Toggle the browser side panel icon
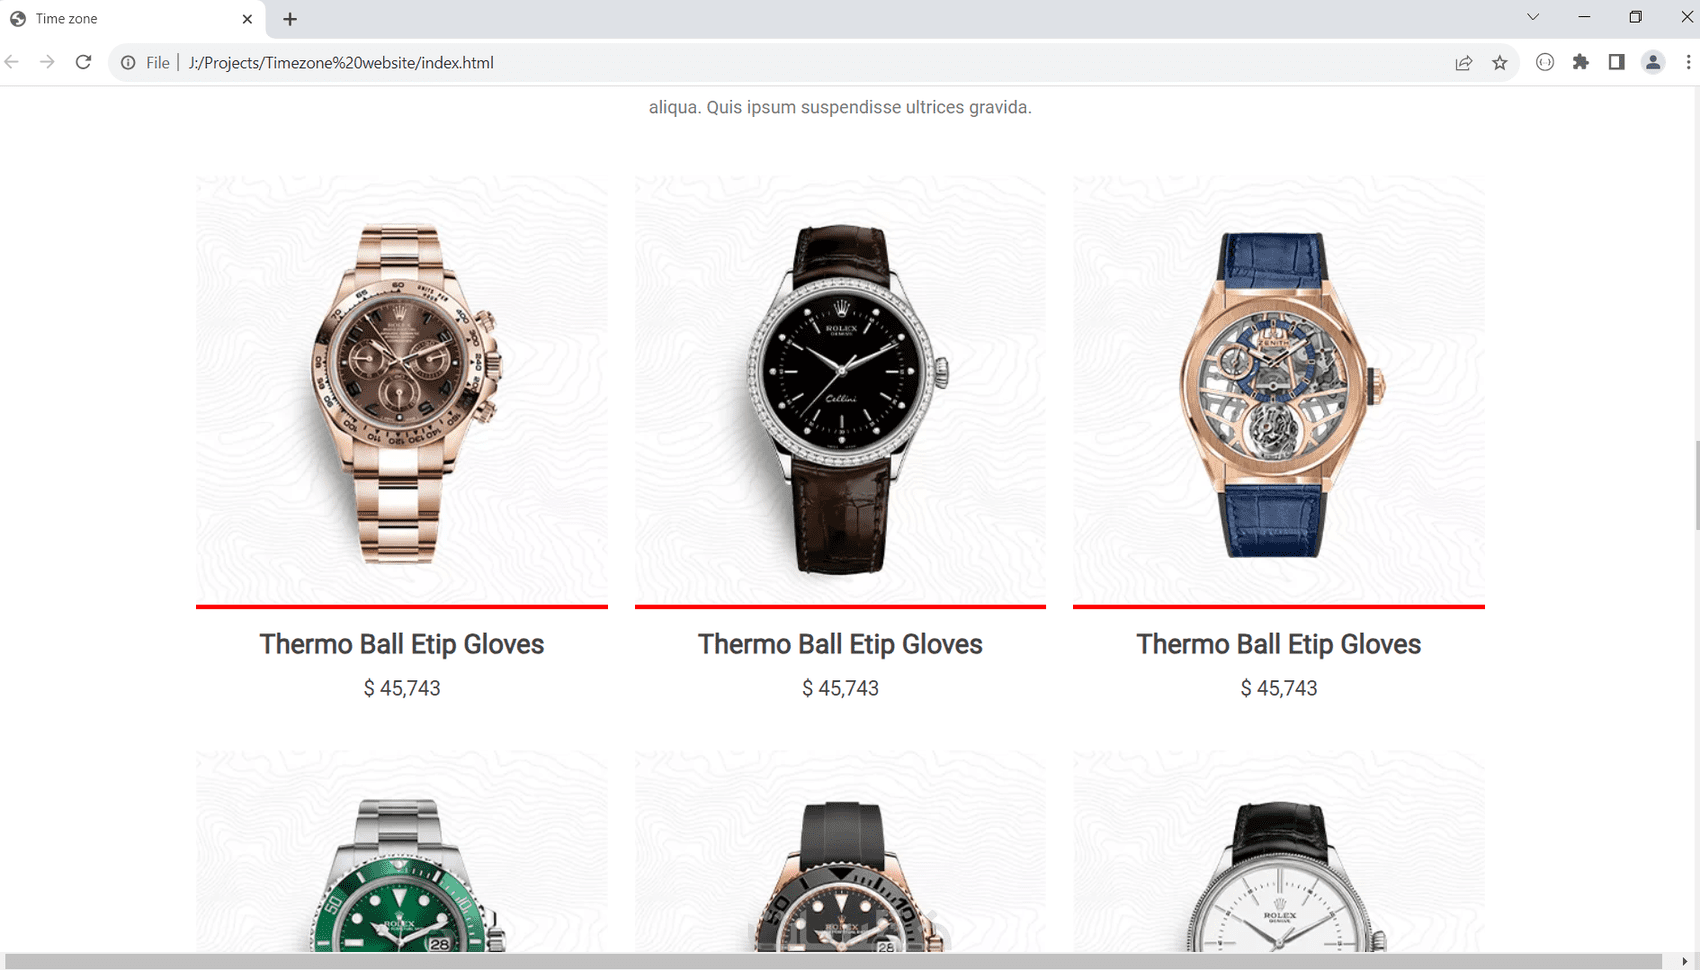Viewport: 1700px width, 970px height. [x=1617, y=62]
